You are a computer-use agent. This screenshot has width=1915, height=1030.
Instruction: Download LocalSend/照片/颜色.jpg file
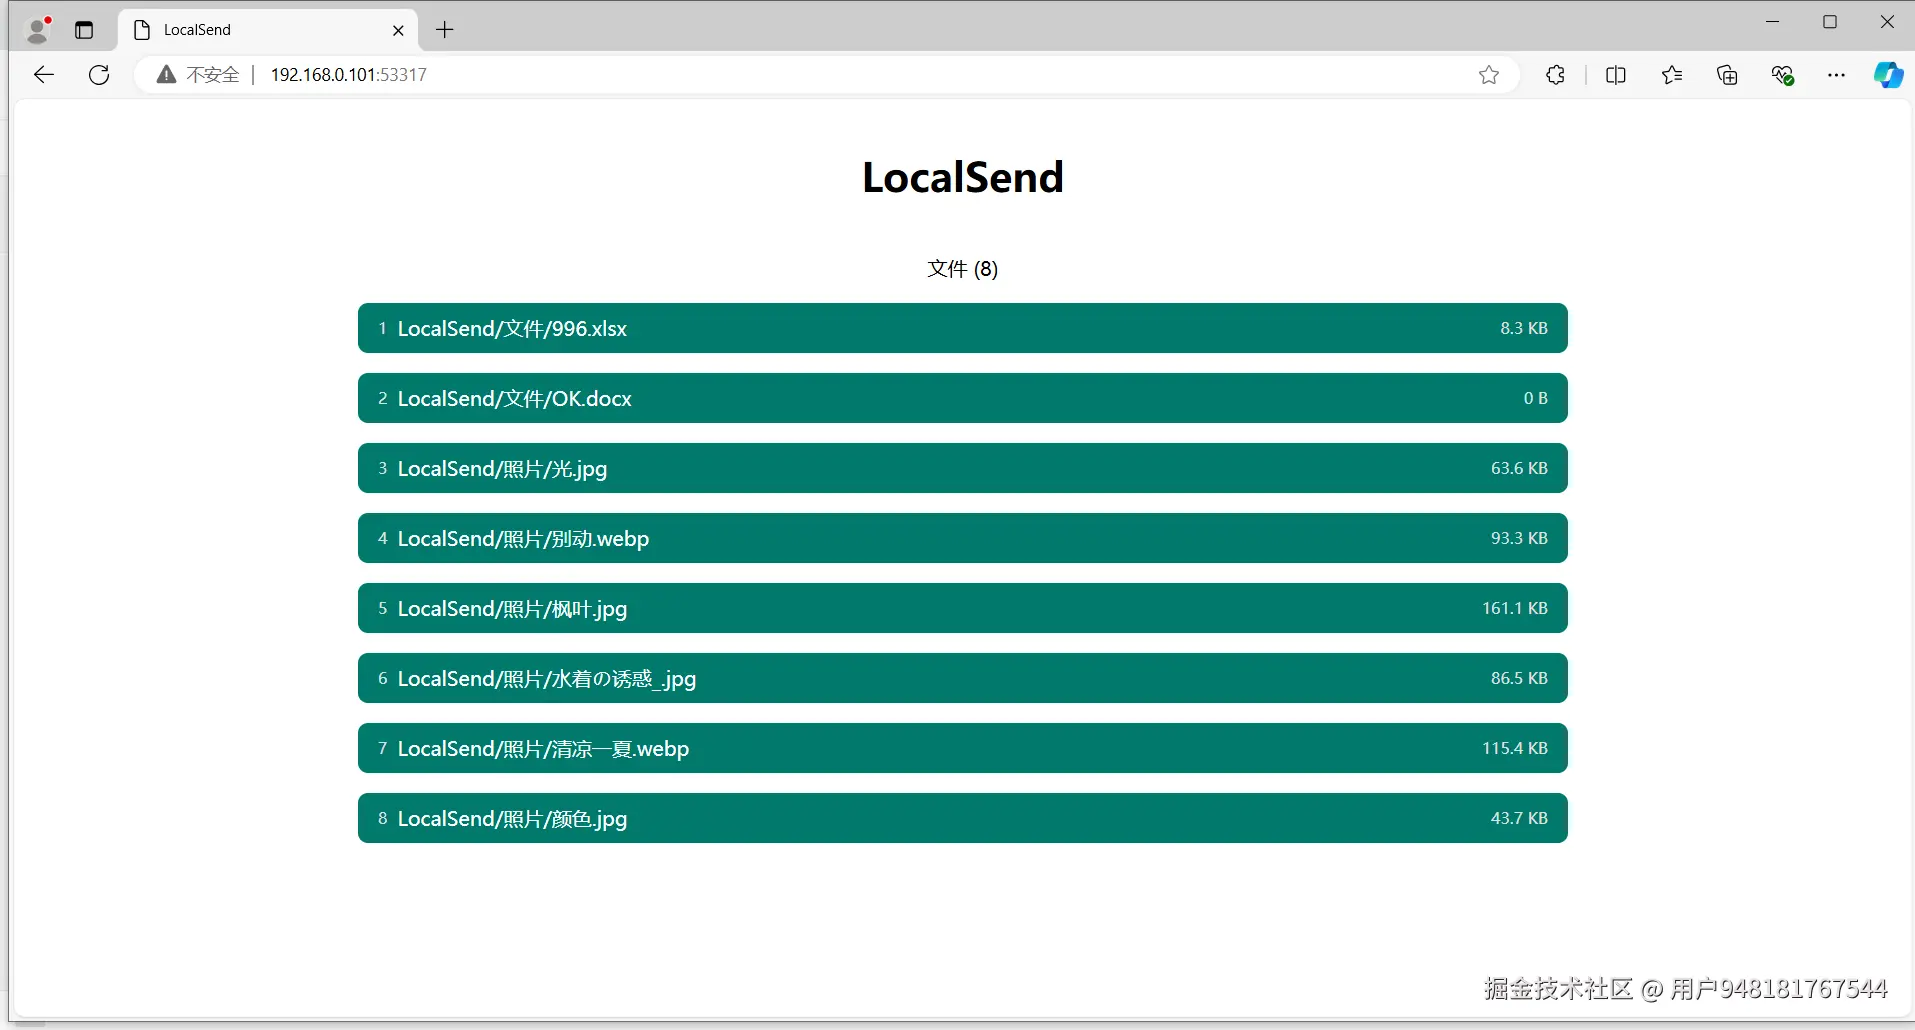click(962, 818)
